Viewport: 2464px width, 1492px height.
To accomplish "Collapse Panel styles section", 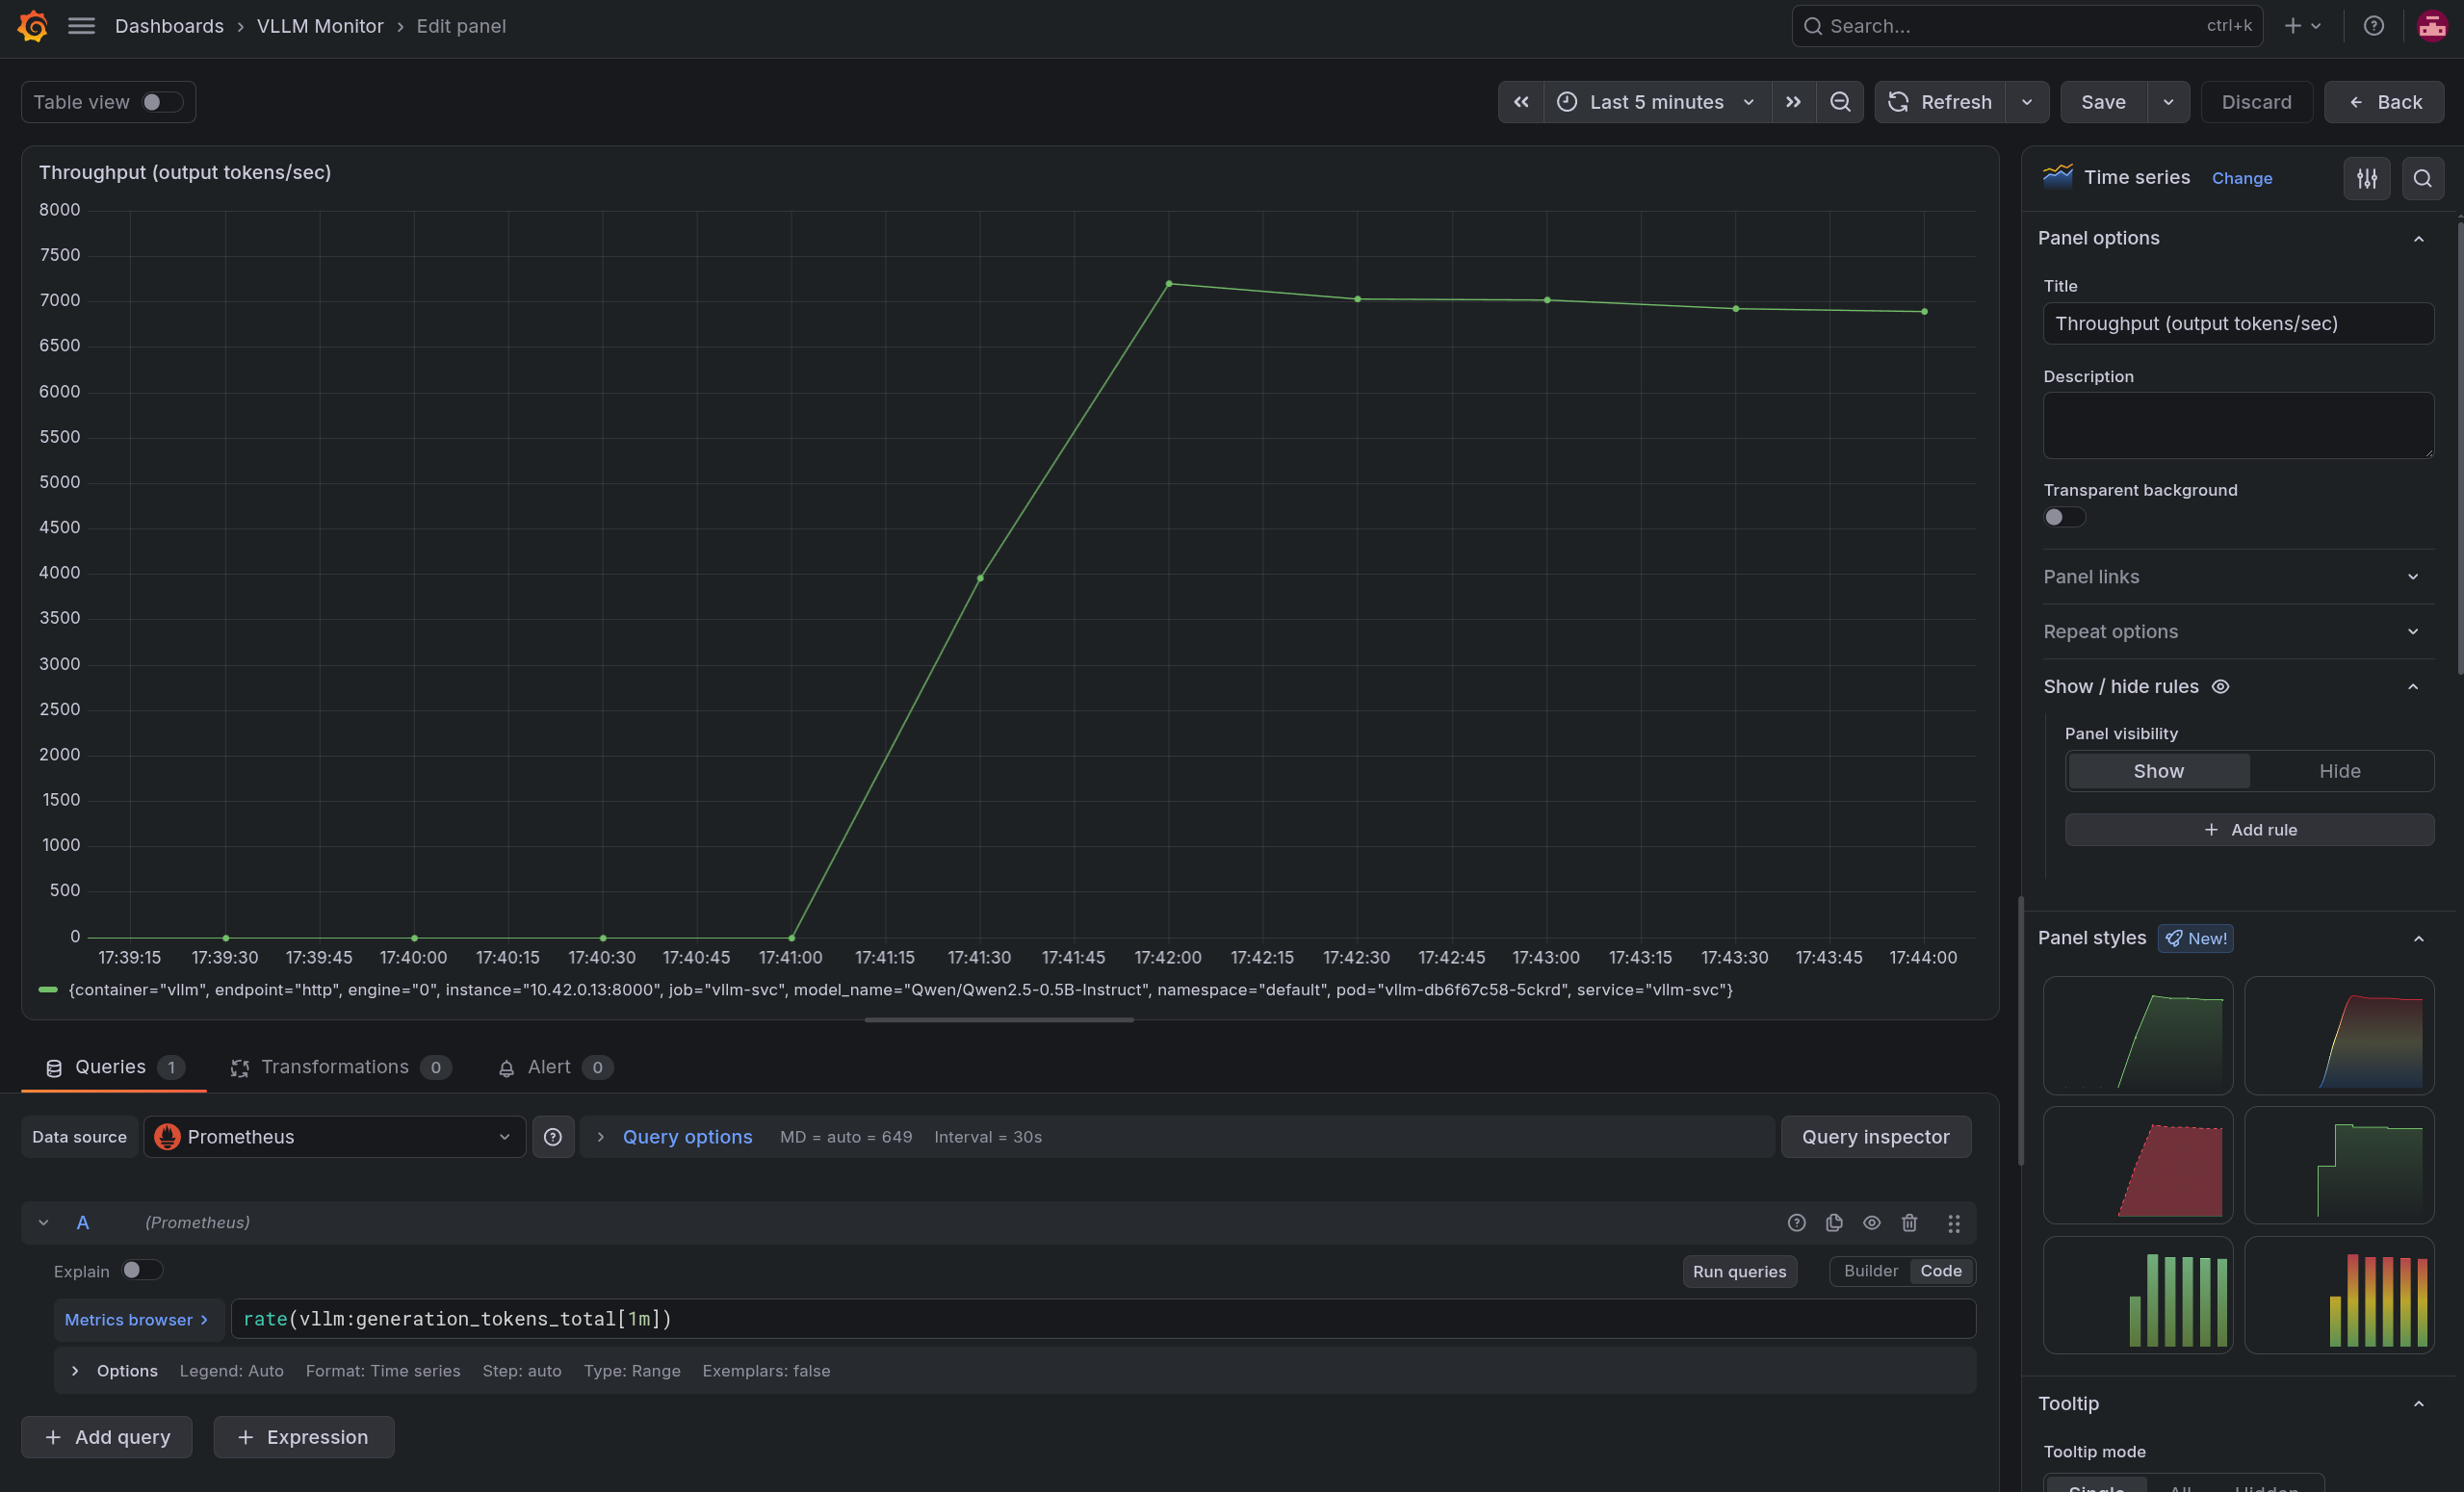I will click(2418, 938).
